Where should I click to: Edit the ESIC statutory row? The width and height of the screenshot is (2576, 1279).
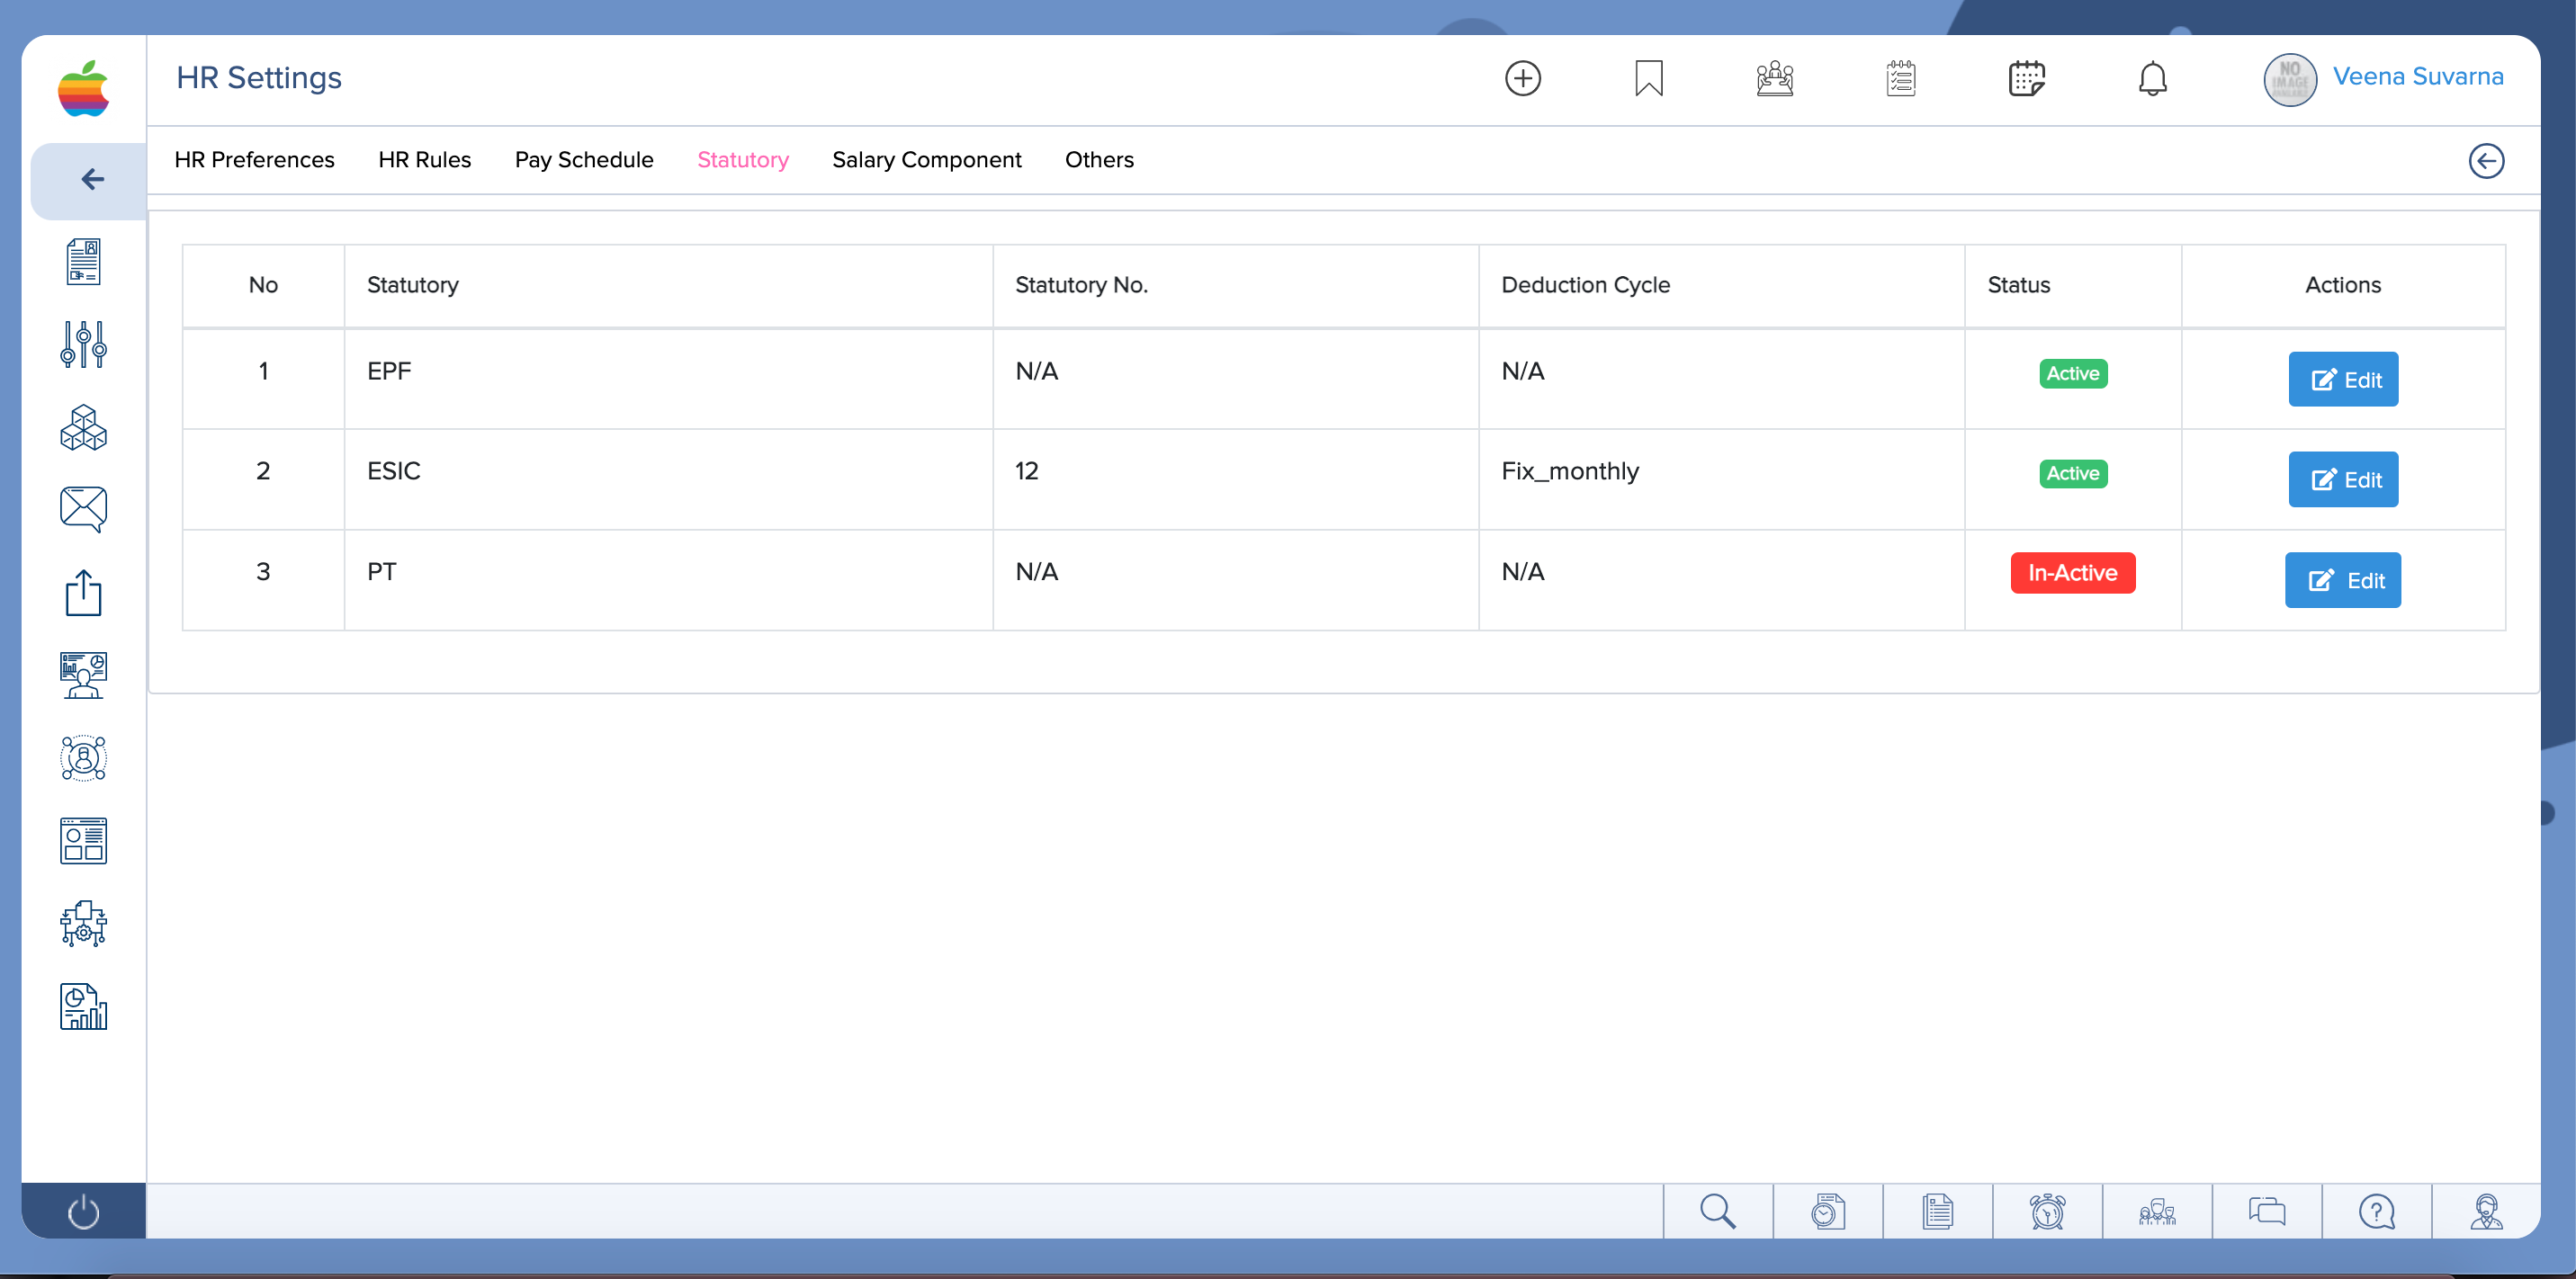(2343, 479)
